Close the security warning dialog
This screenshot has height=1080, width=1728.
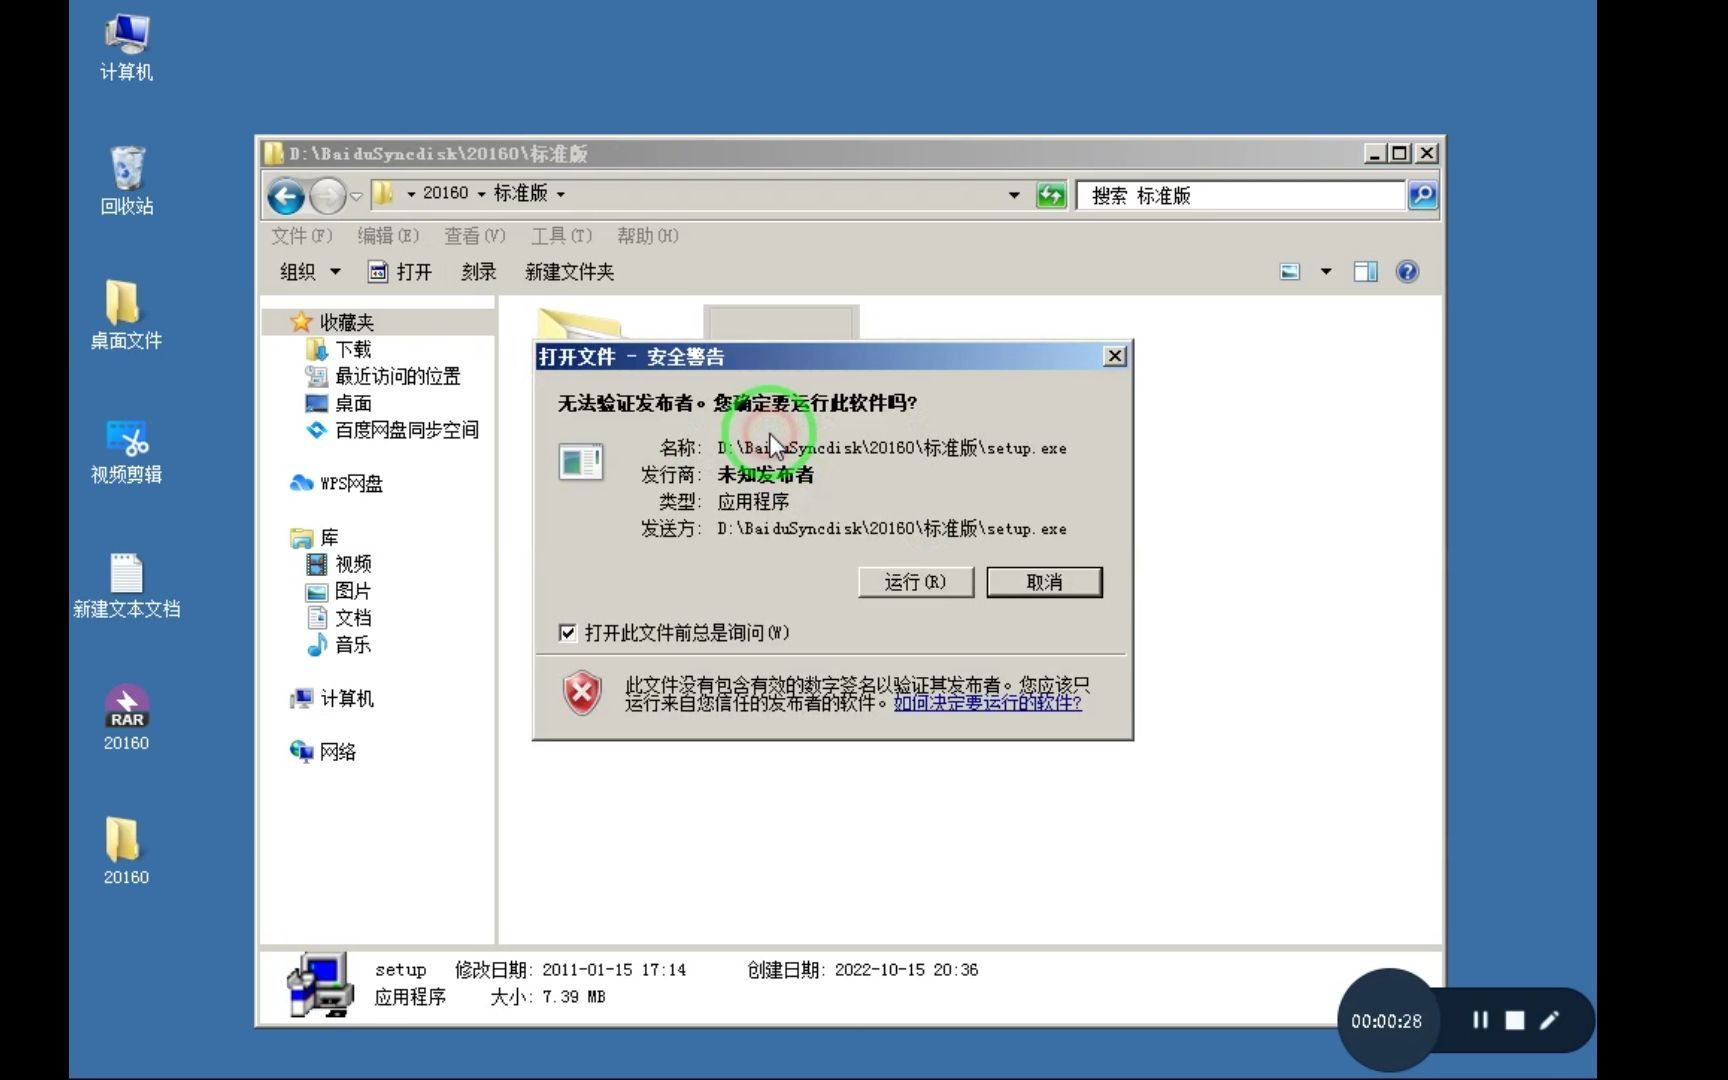click(1114, 356)
